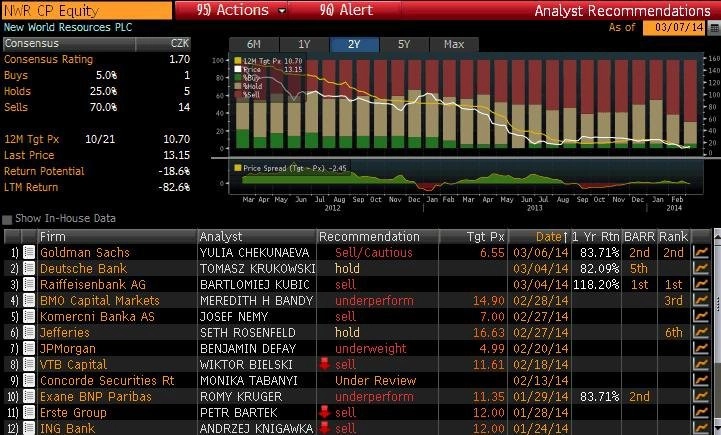Show chart icon for VTB Capital row
The width and height of the screenshot is (721, 435).
[x=701, y=365]
